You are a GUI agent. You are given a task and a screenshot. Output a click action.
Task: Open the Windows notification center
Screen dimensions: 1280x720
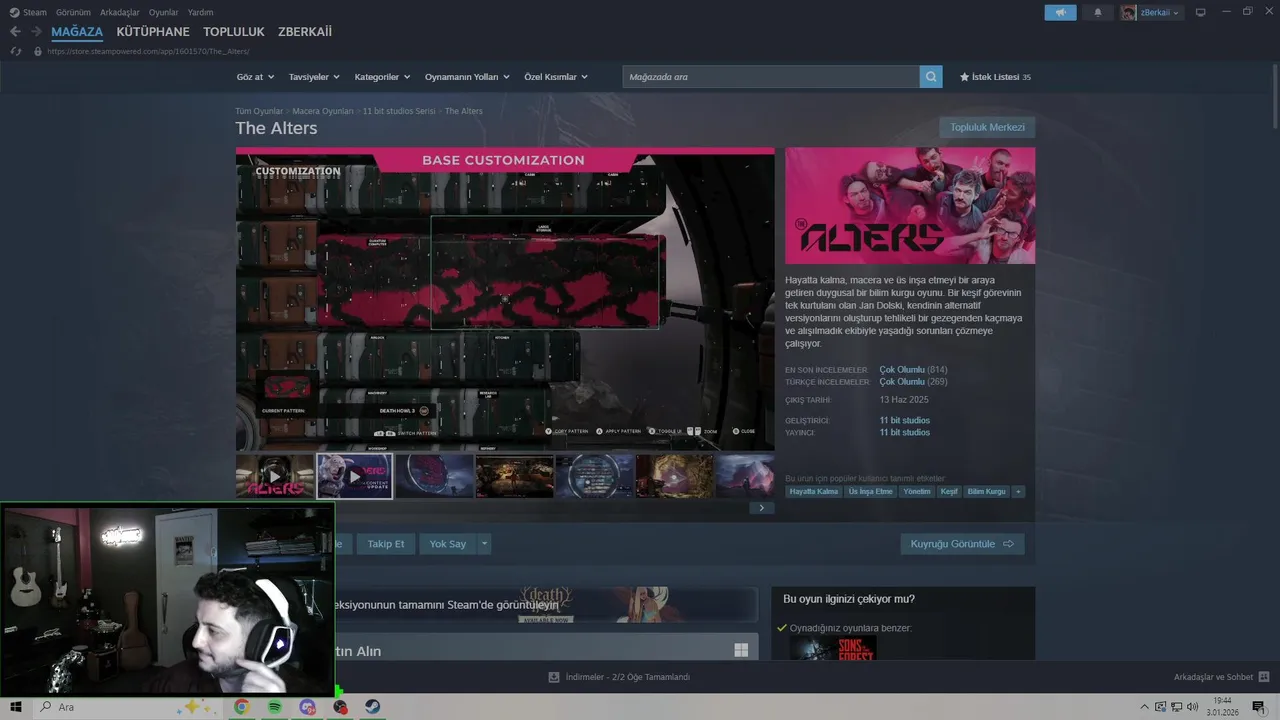point(1259,707)
